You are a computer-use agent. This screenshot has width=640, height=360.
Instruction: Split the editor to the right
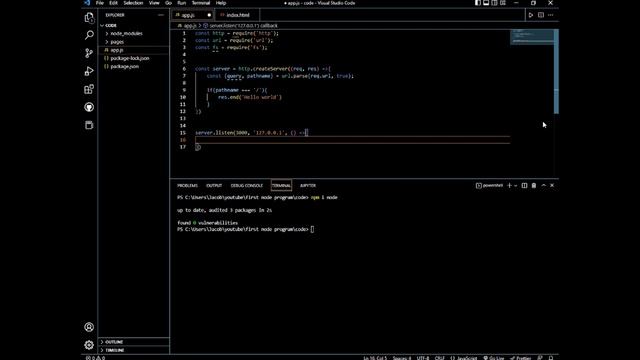click(x=541, y=15)
